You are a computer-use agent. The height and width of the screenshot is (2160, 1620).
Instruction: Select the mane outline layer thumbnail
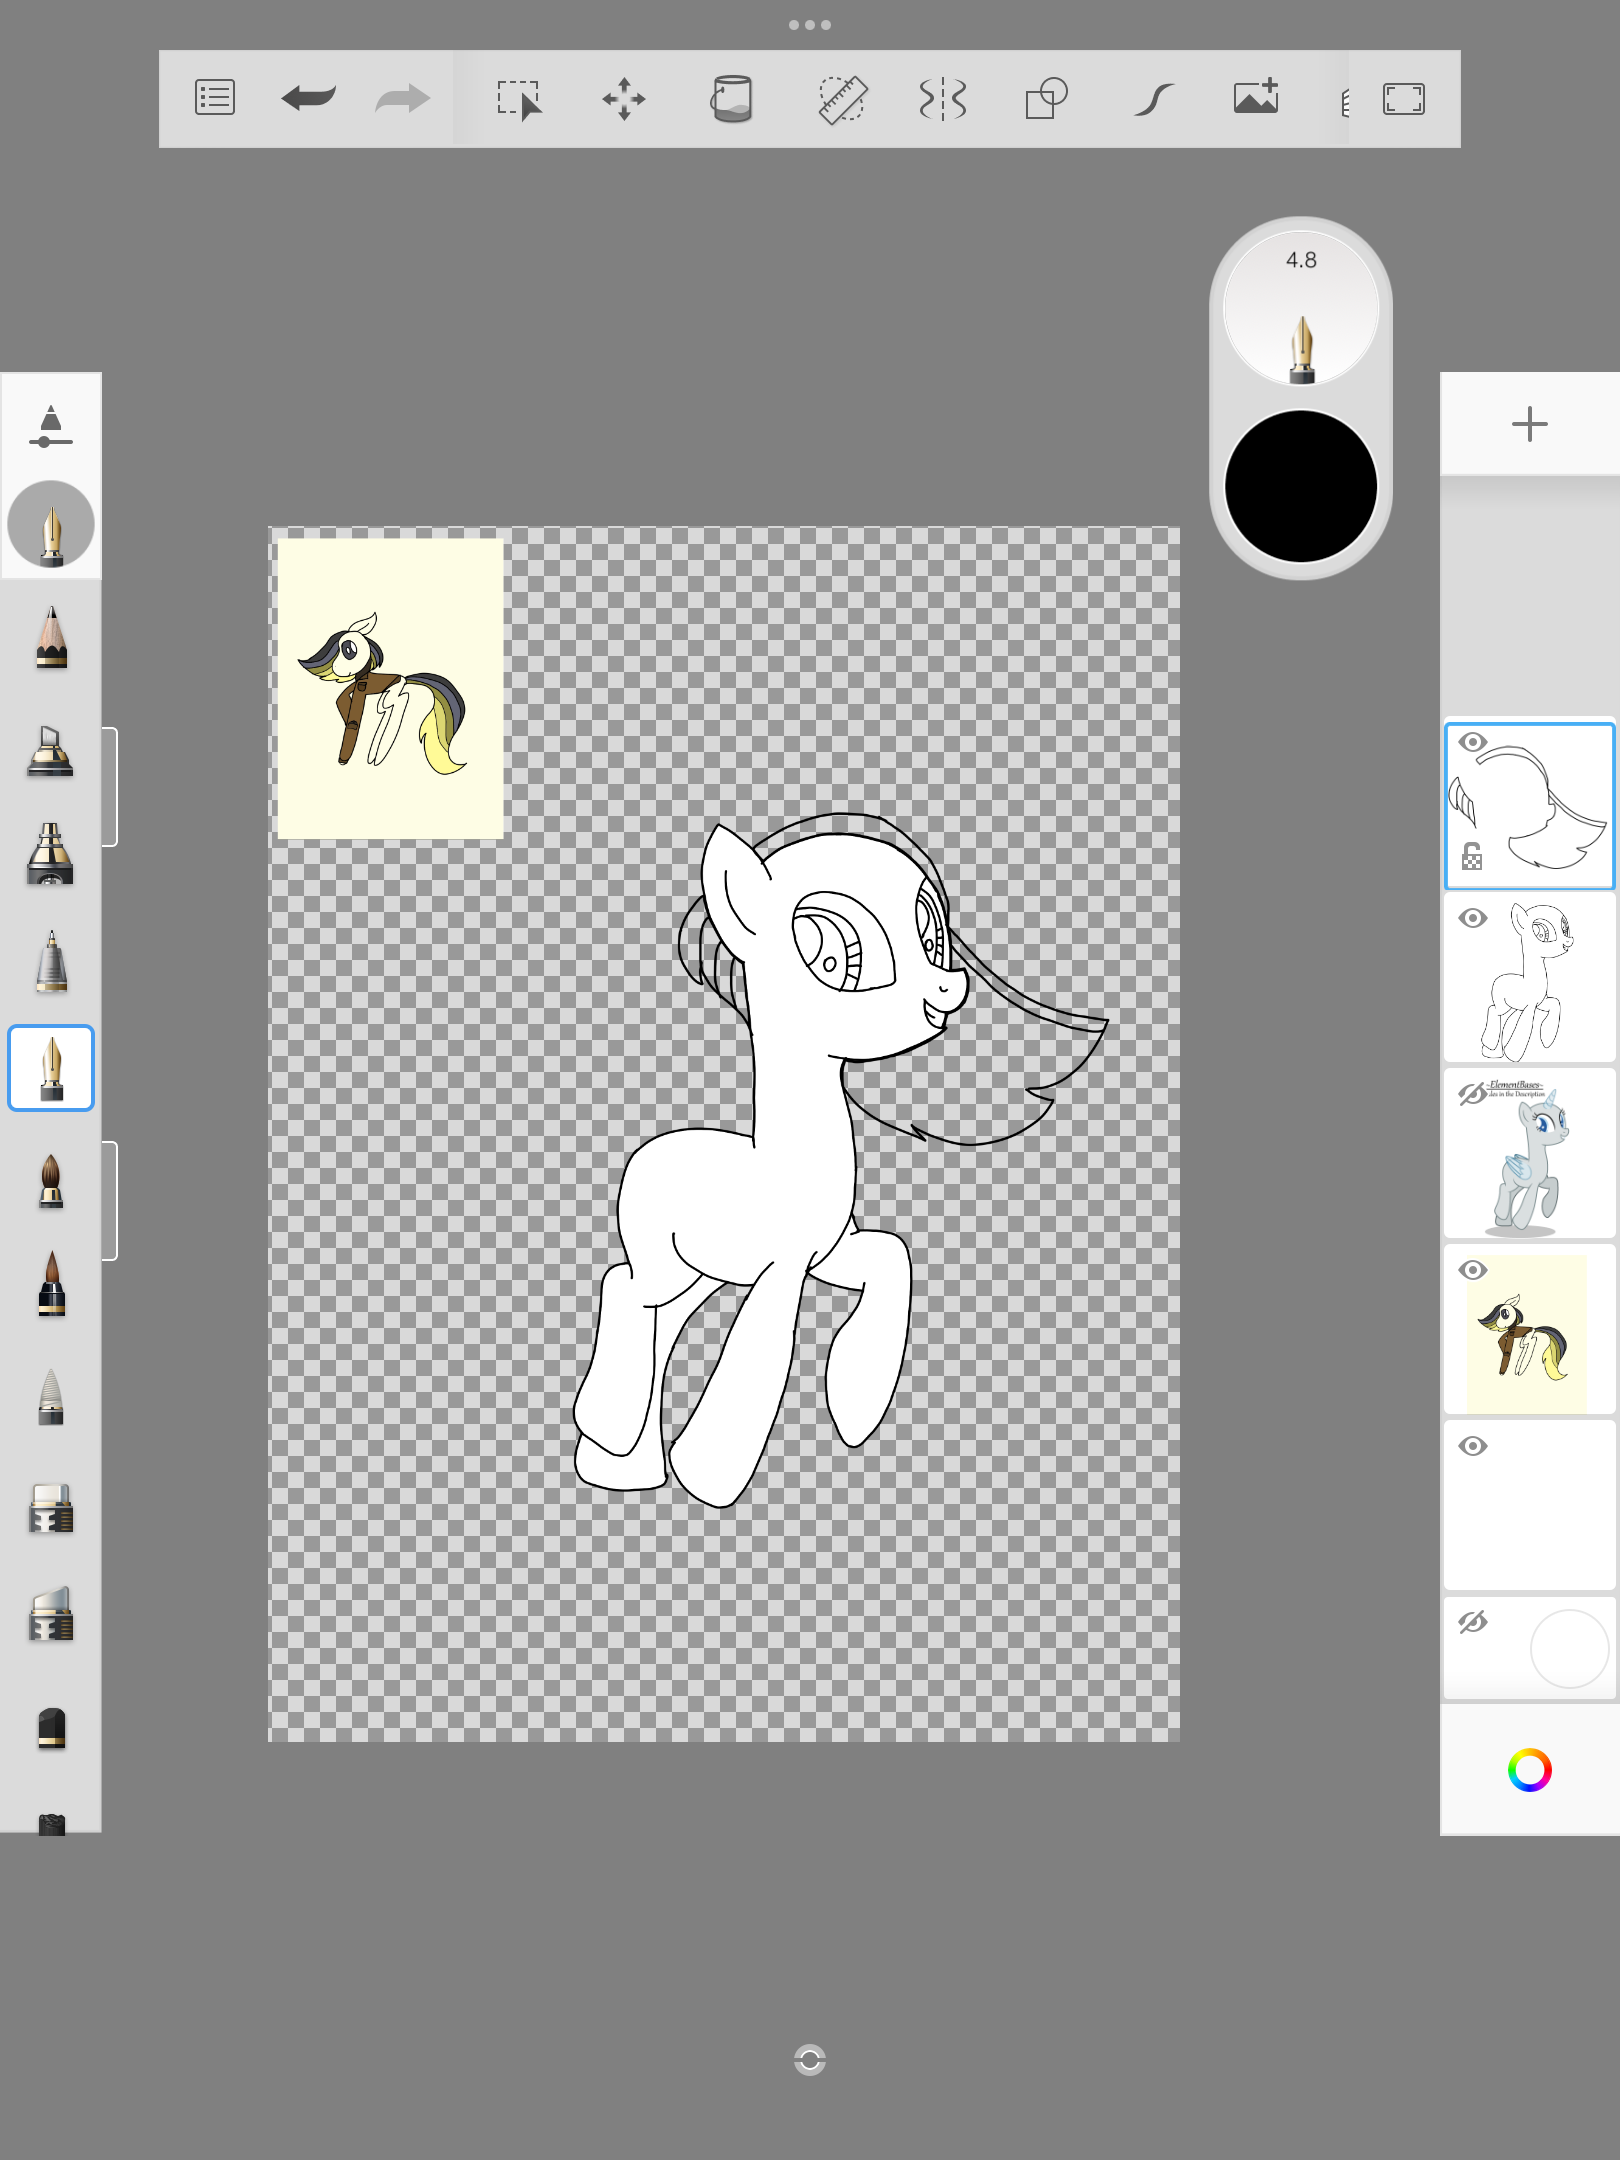click(1530, 806)
